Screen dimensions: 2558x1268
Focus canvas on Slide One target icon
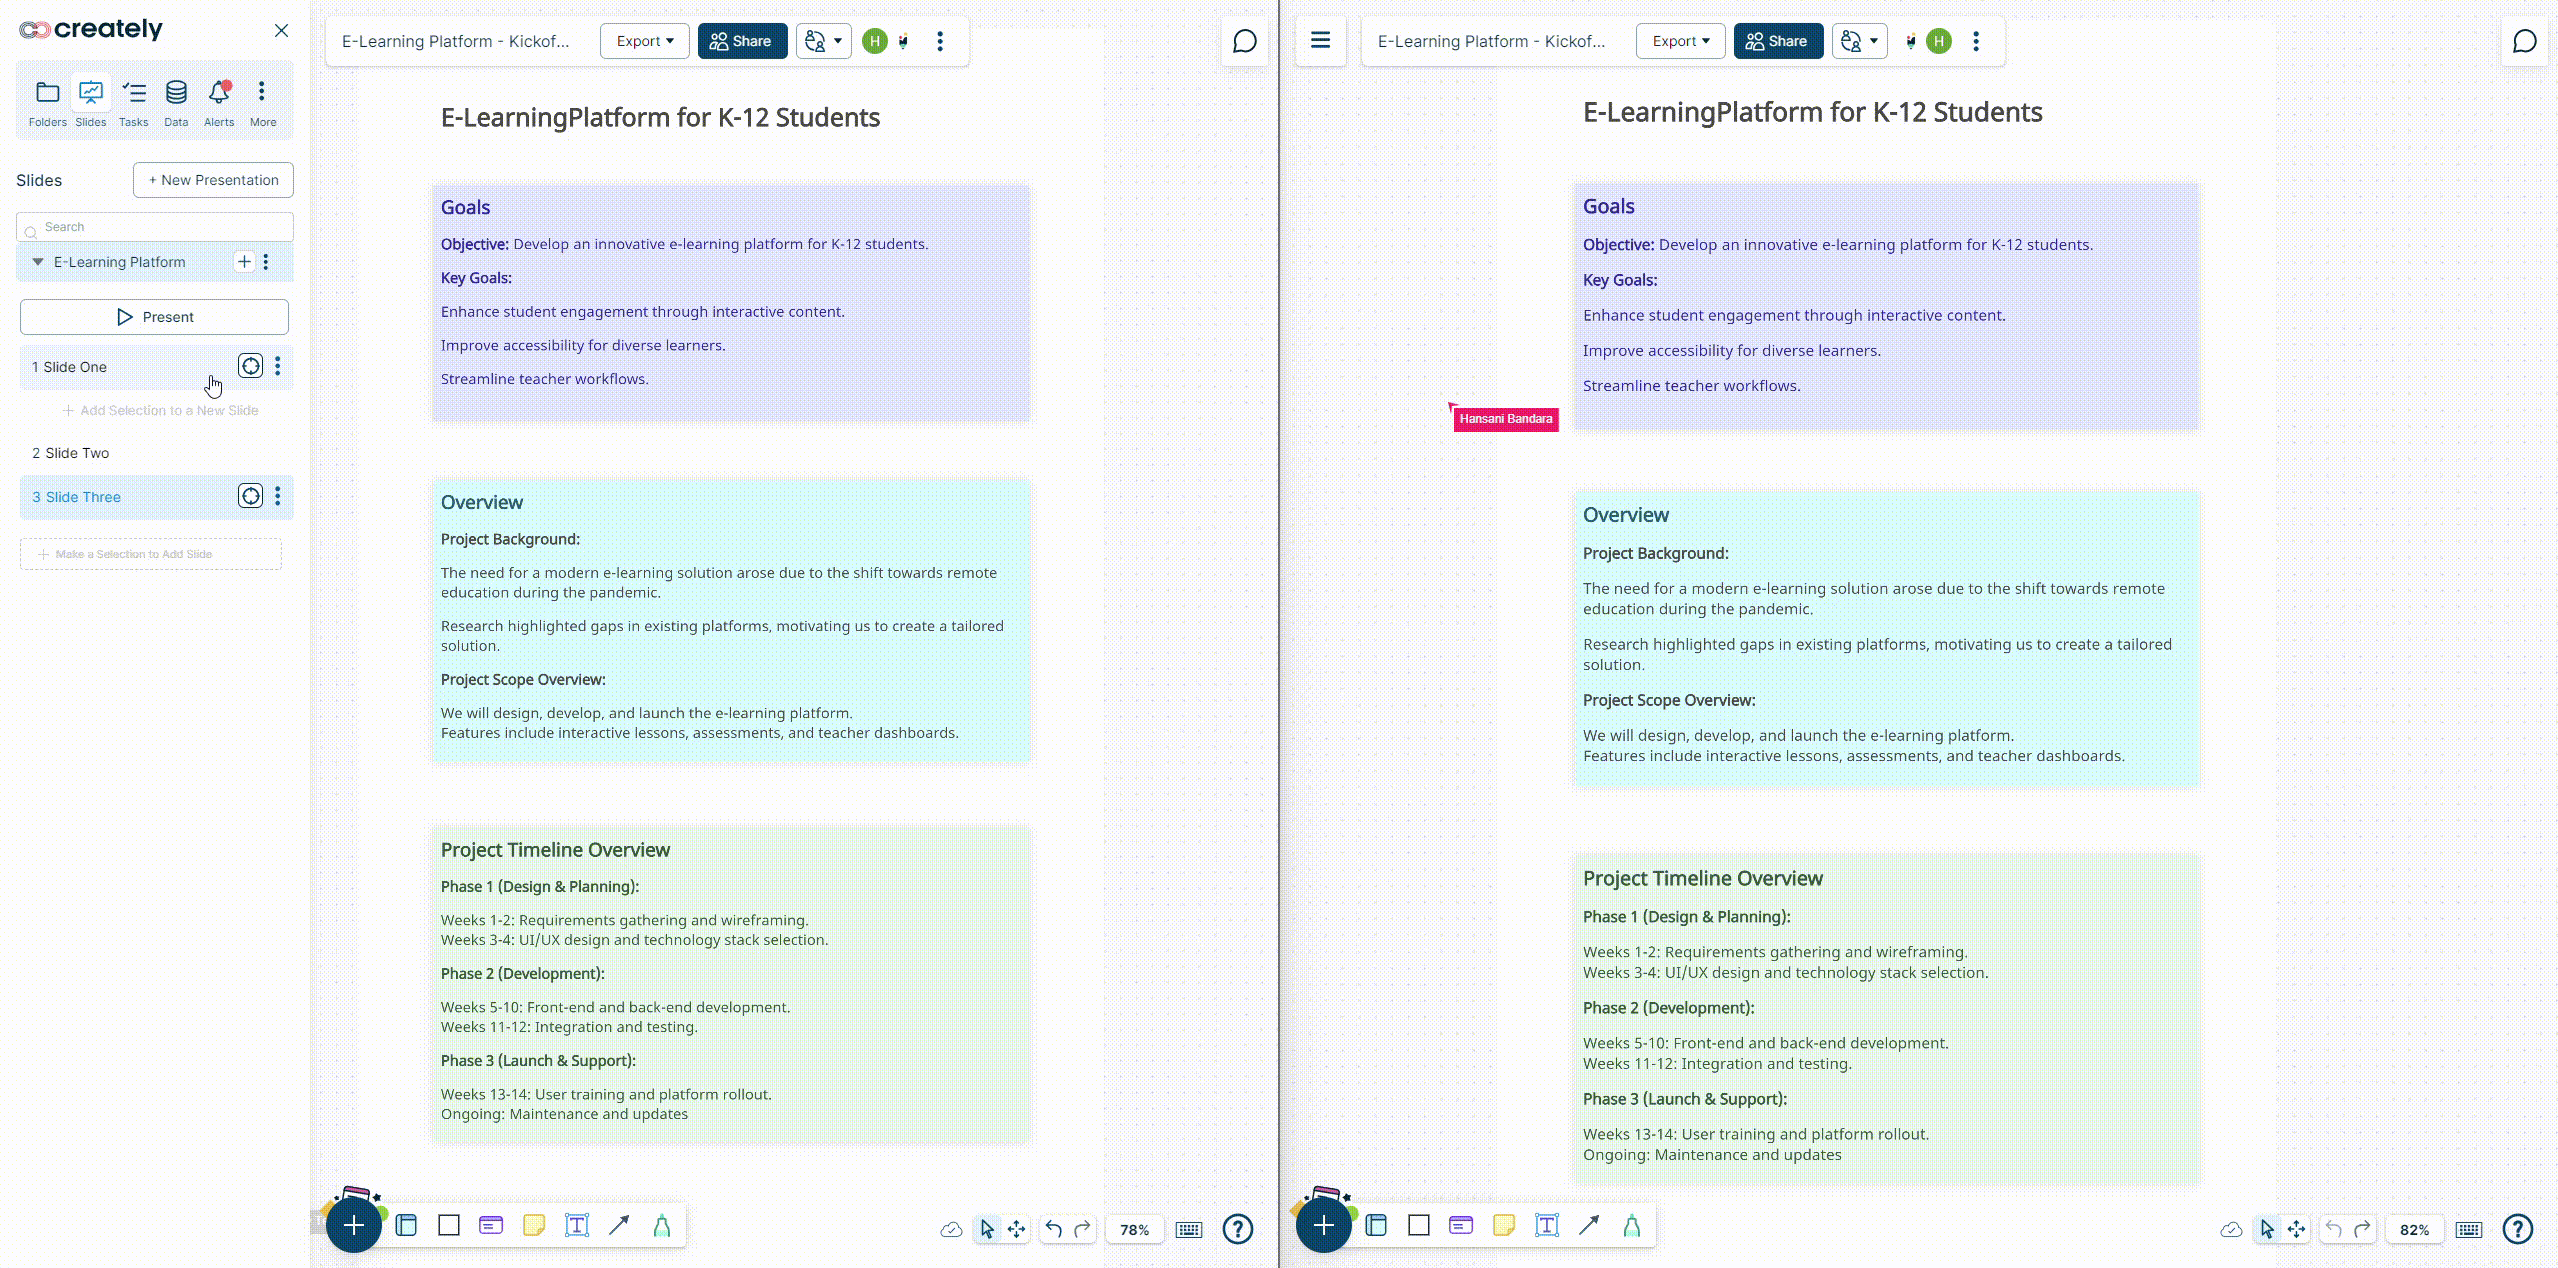point(250,366)
